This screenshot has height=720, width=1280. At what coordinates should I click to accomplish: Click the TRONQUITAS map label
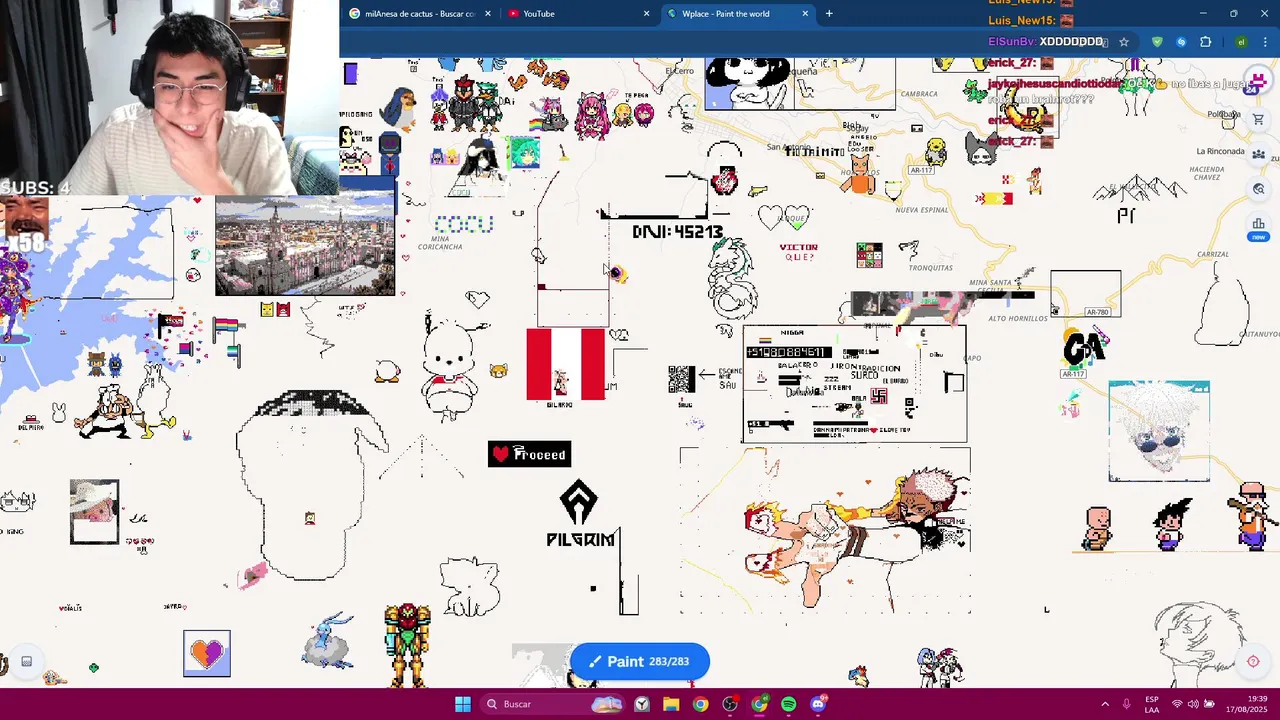[x=931, y=268]
